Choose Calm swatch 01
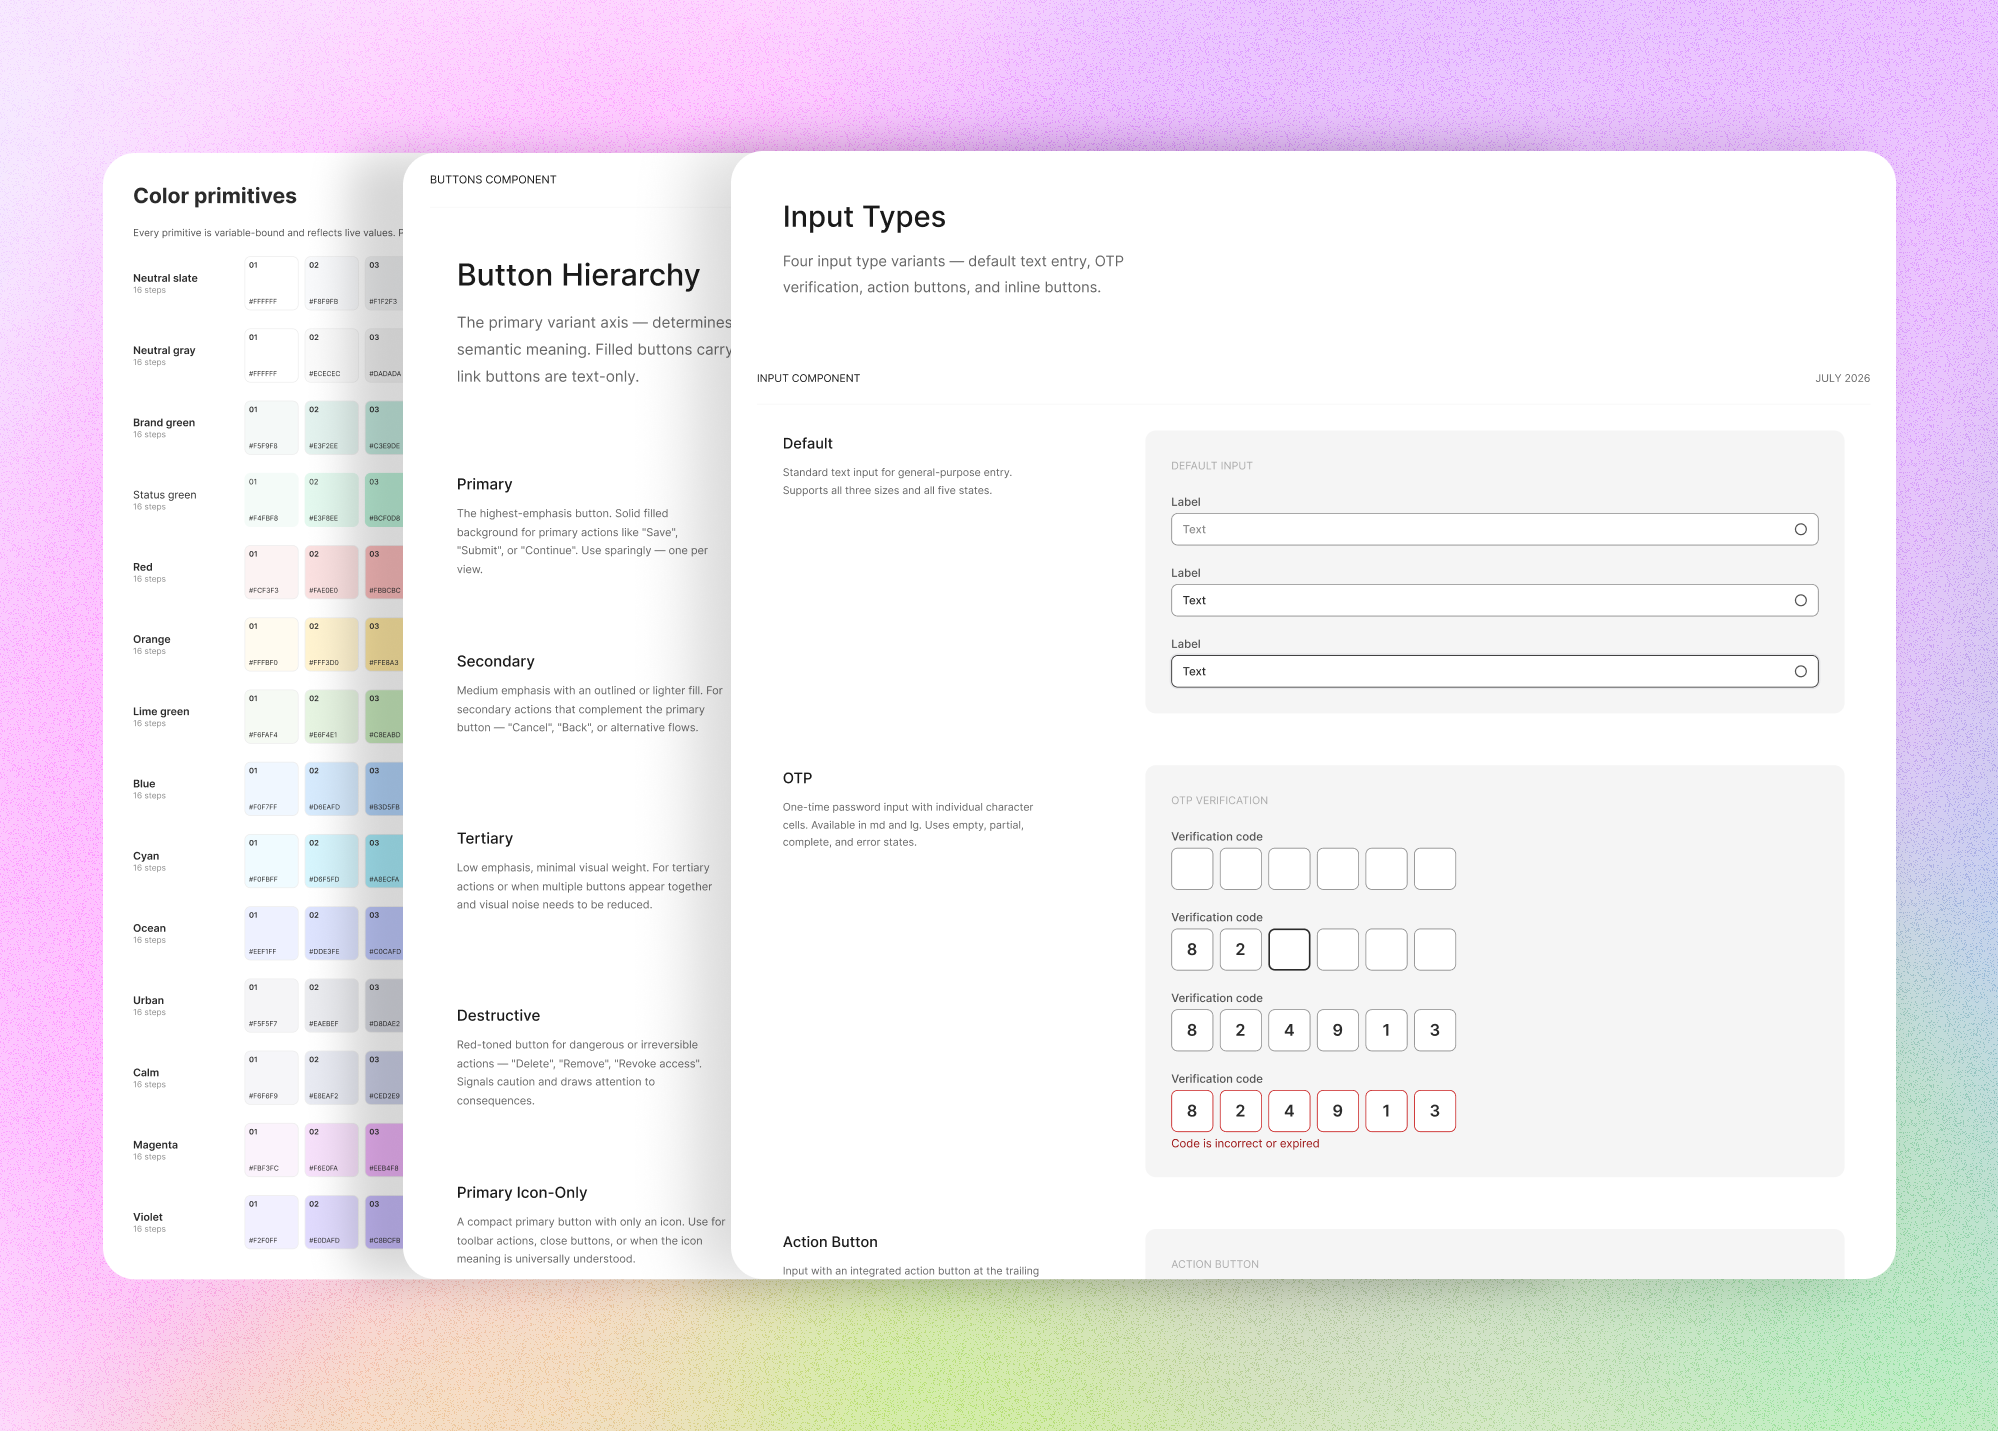 (x=271, y=1077)
